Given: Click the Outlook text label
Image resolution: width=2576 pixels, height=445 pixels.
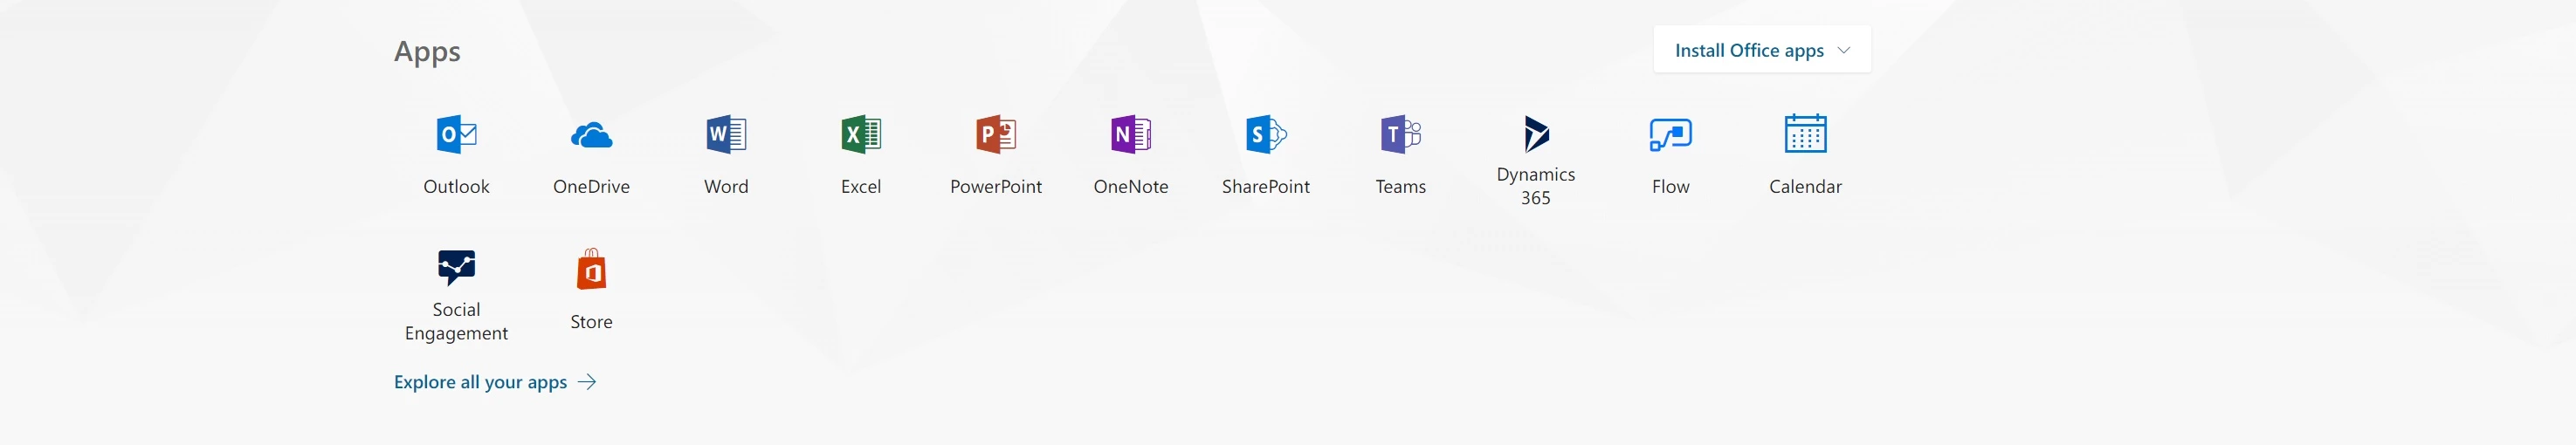Looking at the screenshot, I should (456, 187).
